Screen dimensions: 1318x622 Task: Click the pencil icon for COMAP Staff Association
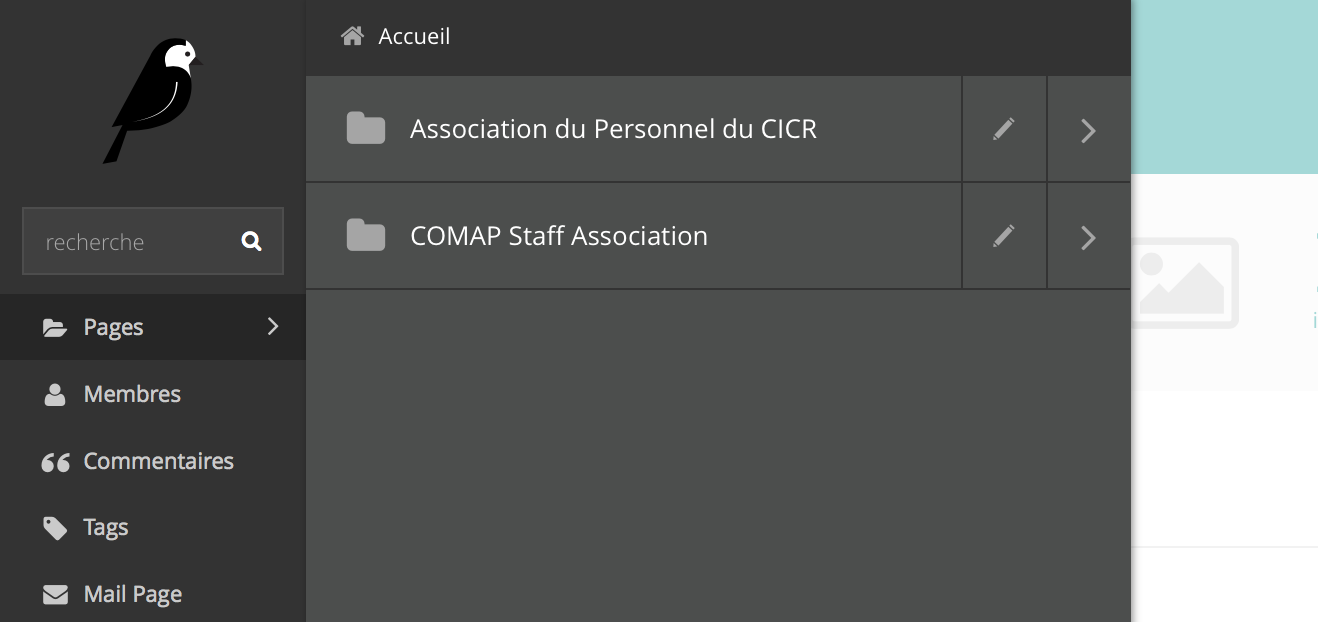(1004, 236)
